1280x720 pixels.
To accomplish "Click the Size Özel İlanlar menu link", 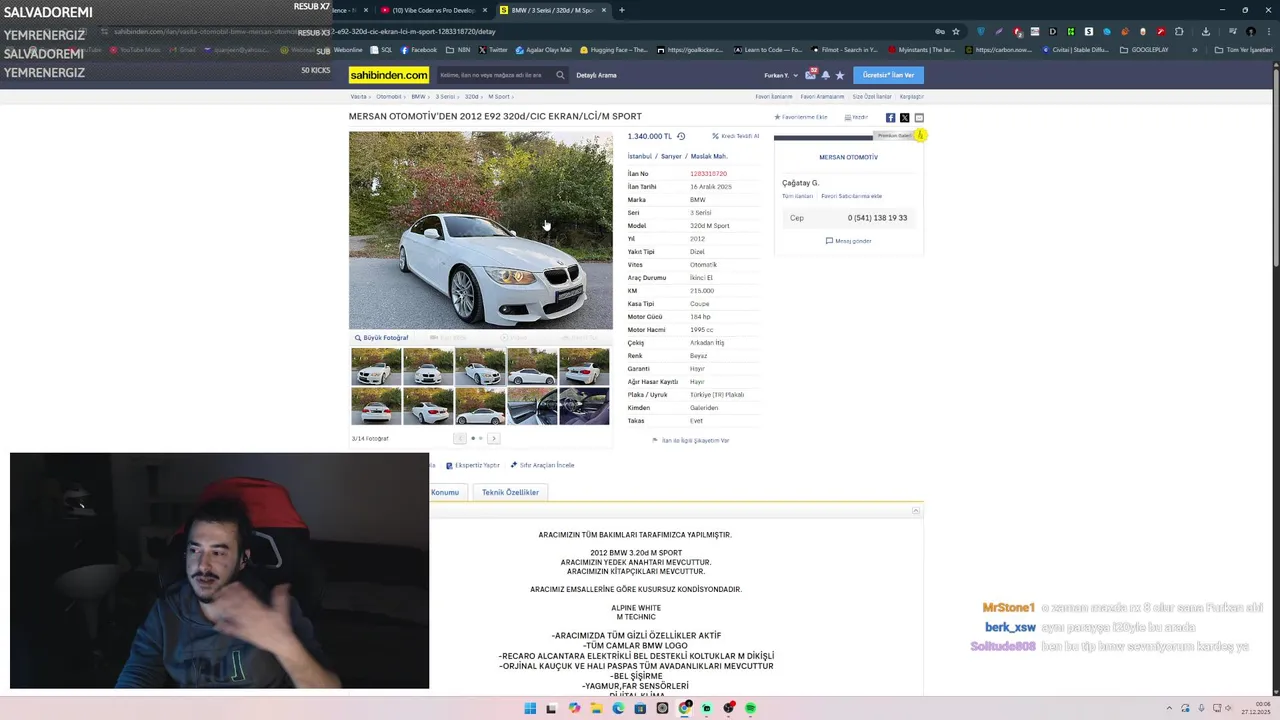I will pos(872,97).
